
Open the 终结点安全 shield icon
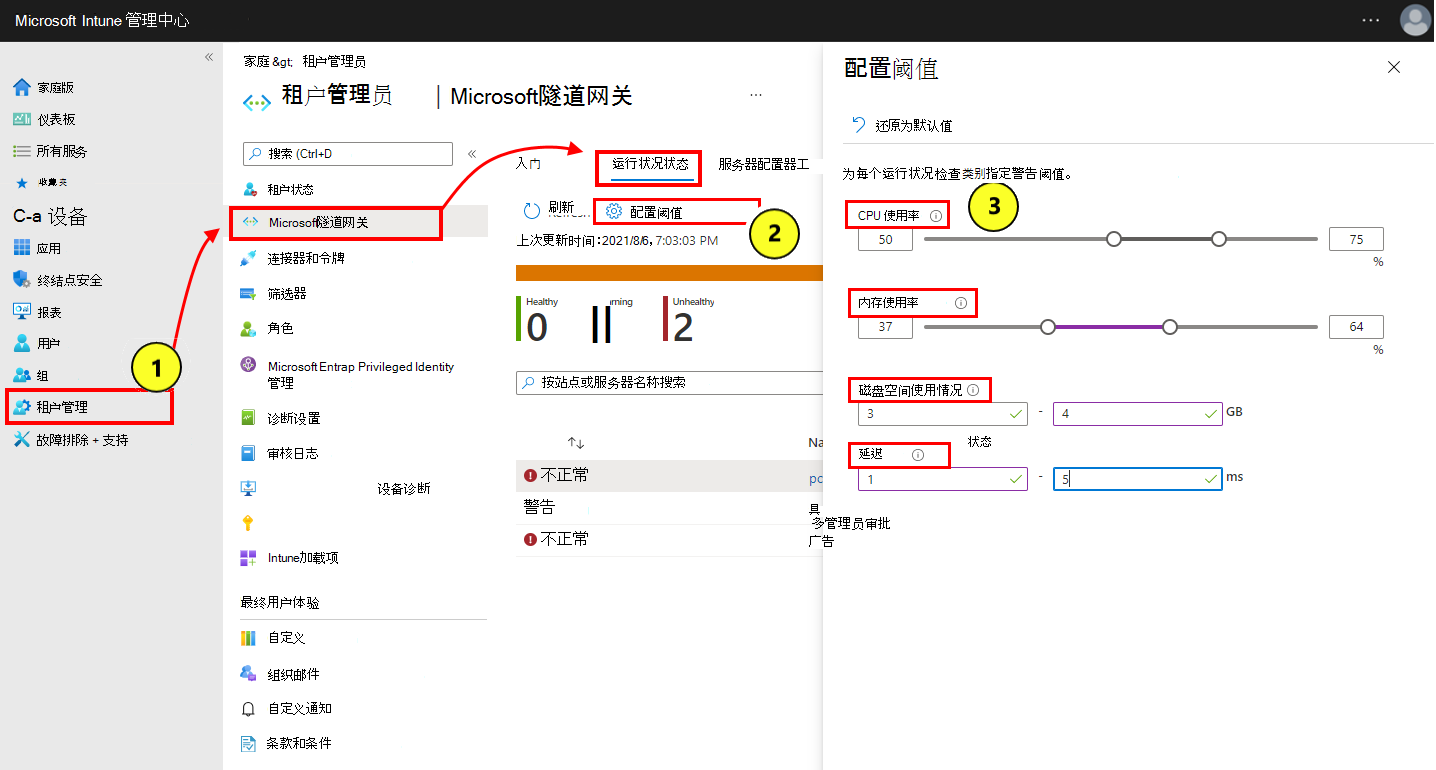tap(22, 280)
